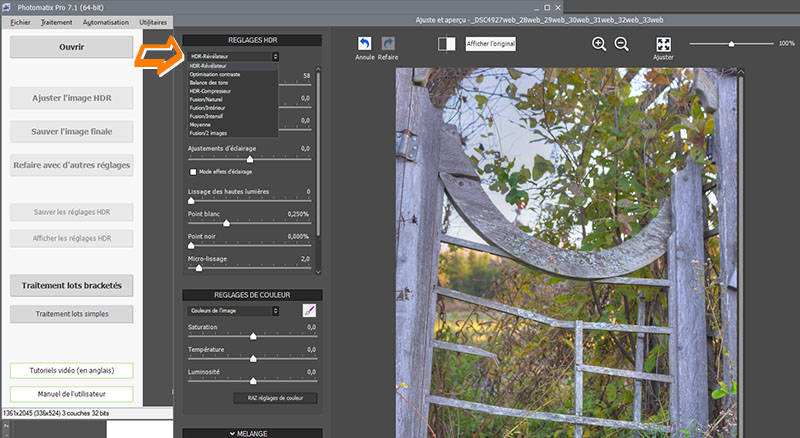Click the Température slider handle
The height and width of the screenshot is (438, 800).
[253, 359]
